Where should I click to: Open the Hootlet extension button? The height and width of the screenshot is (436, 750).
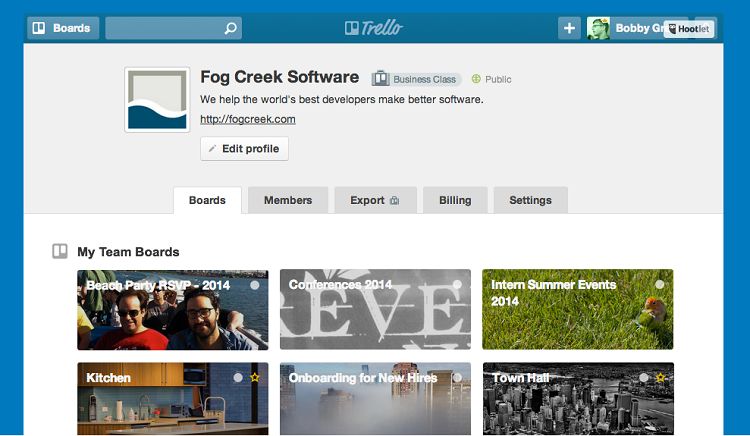(x=689, y=29)
